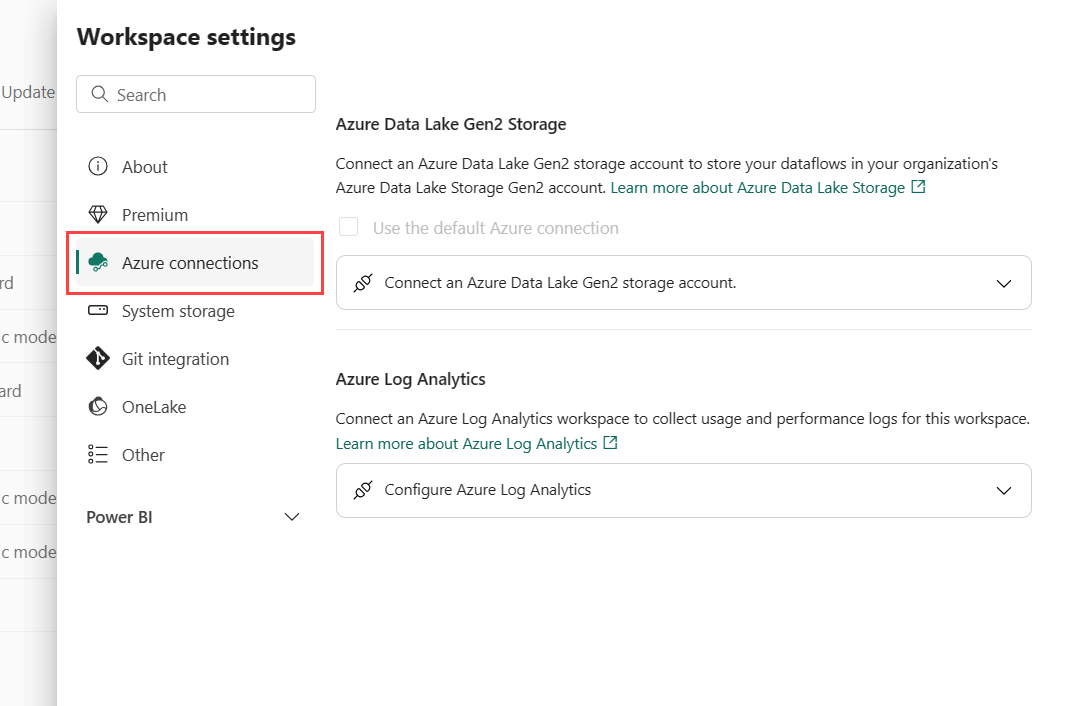This screenshot has height=706, width=1083.
Task: Select the Premium diamond icon
Action: coord(99,214)
